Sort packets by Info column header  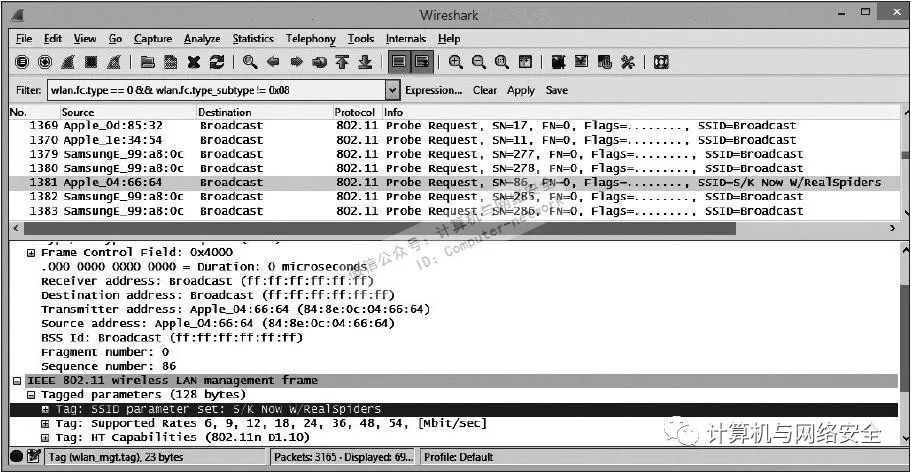(641, 112)
